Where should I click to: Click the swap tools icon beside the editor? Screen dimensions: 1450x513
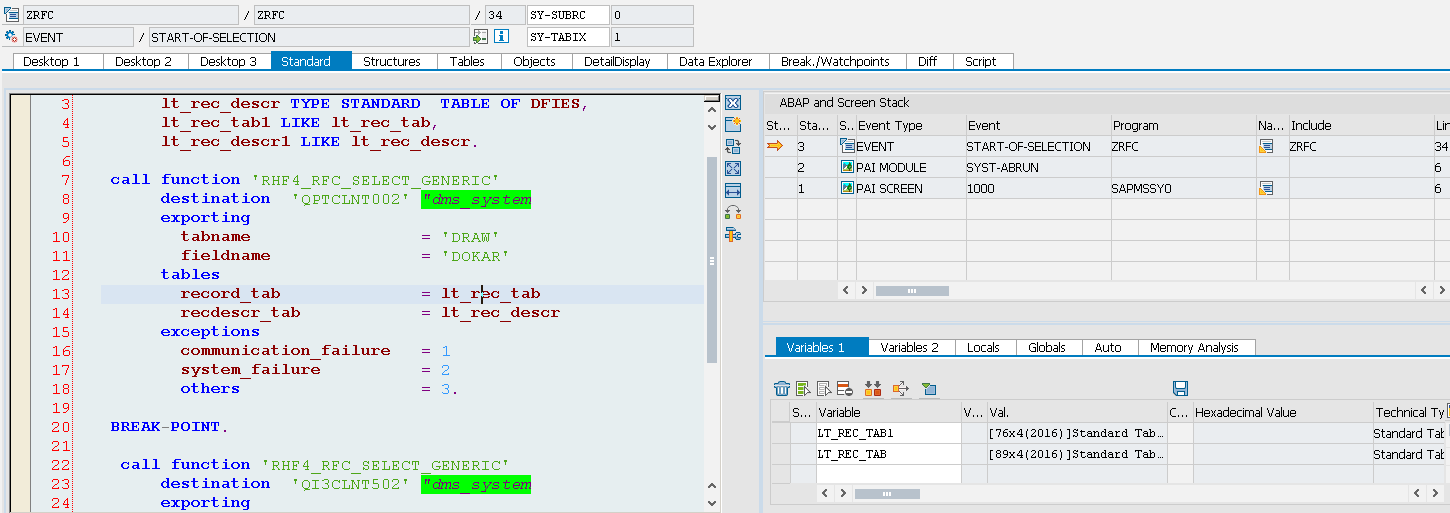732,212
